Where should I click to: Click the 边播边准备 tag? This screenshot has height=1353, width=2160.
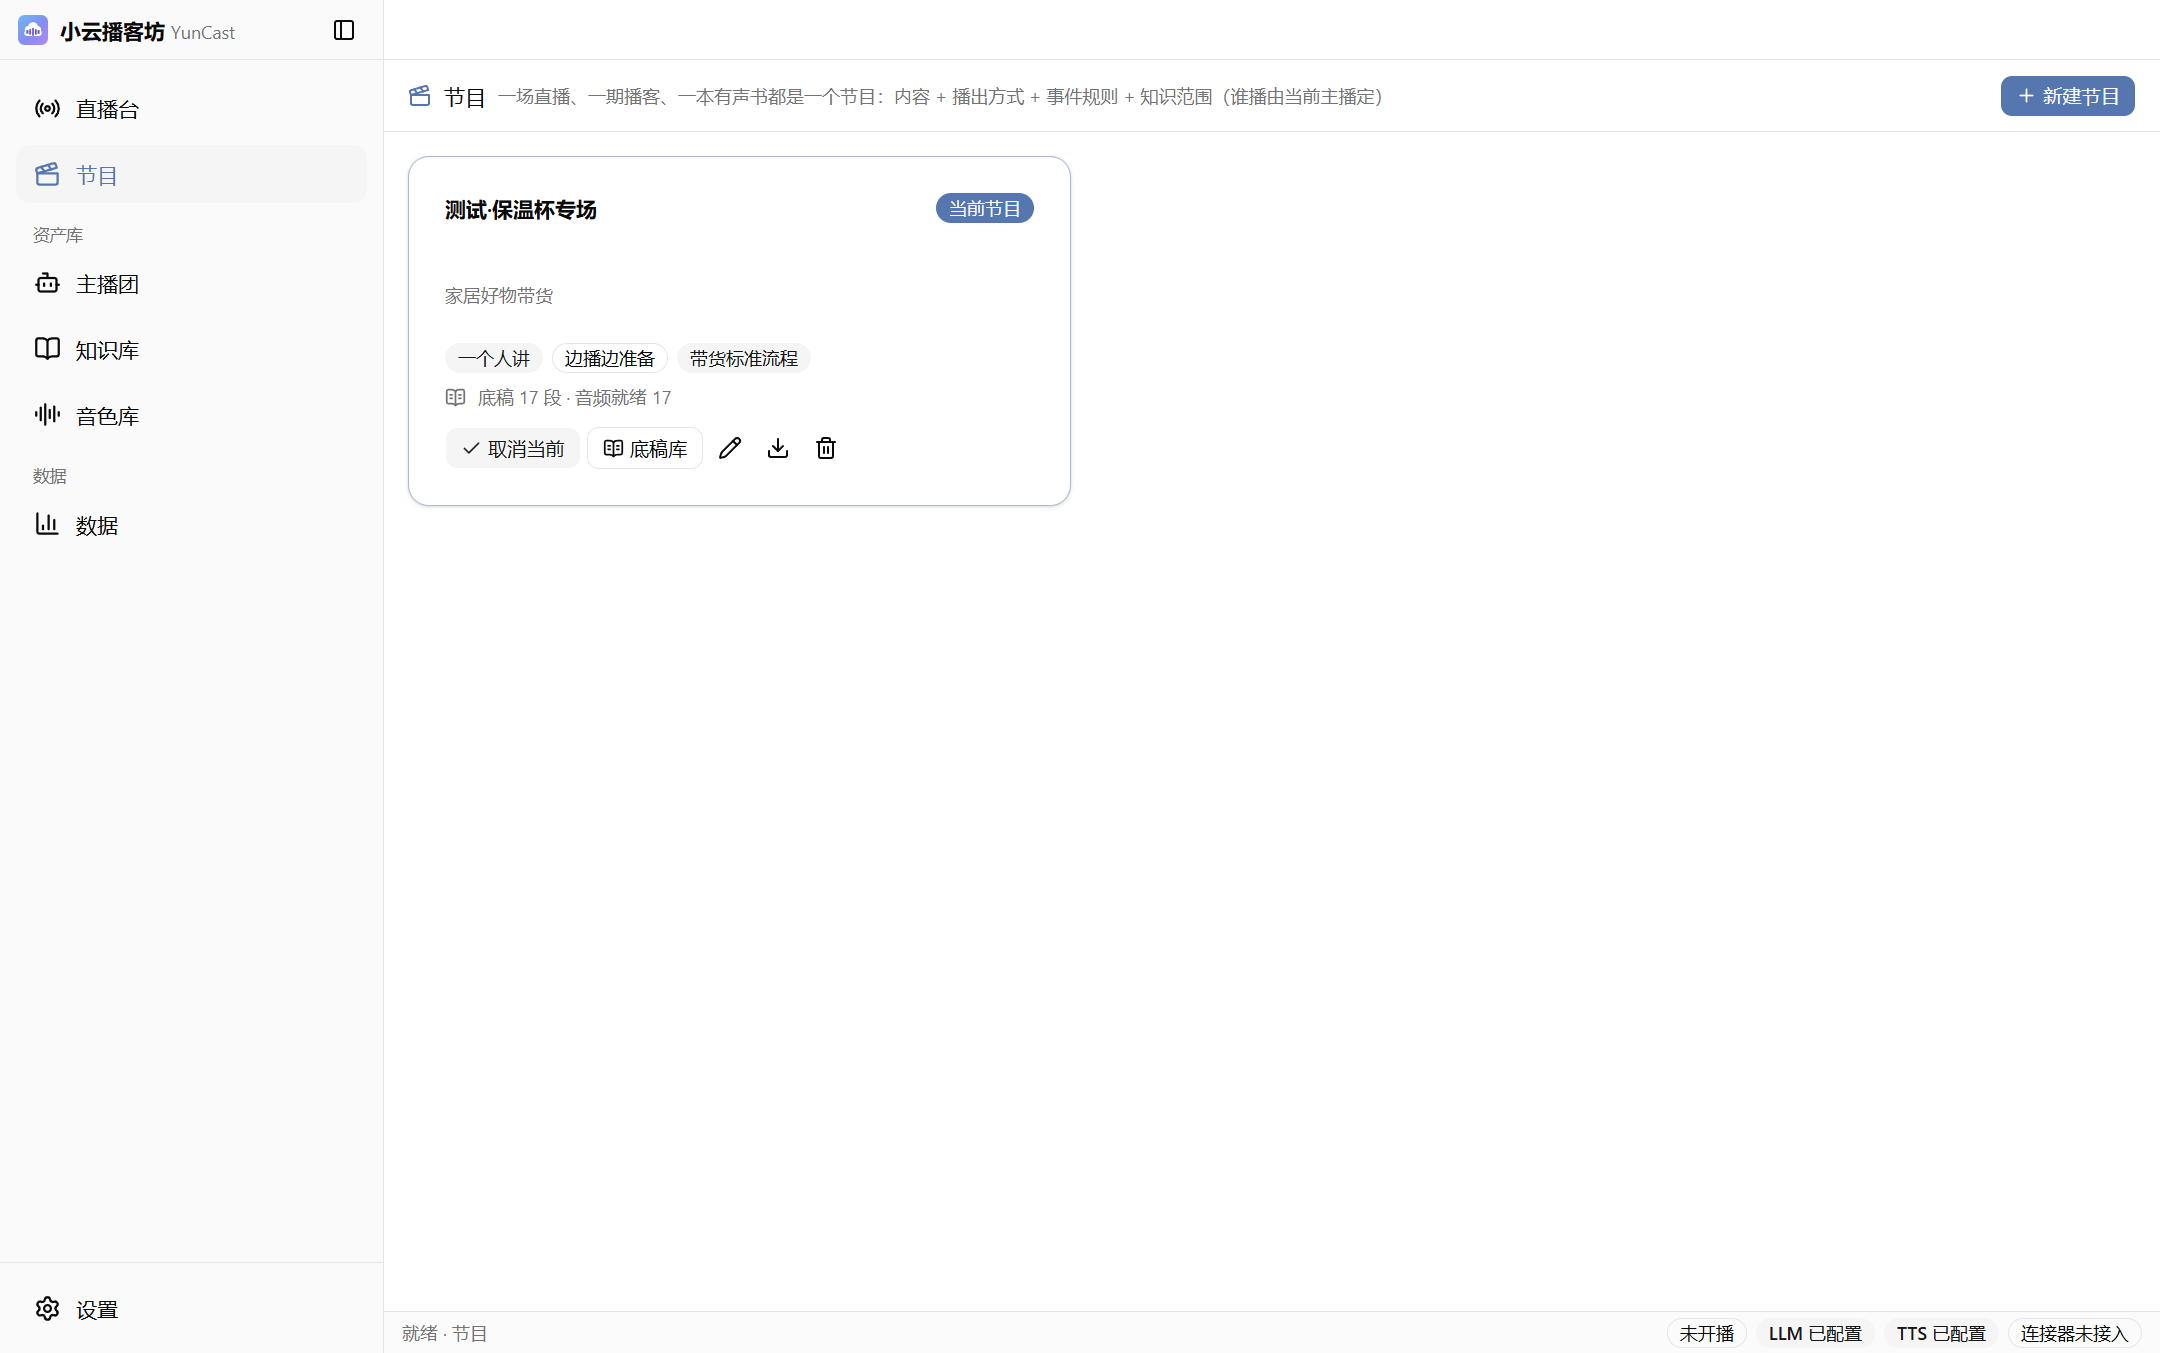610,358
